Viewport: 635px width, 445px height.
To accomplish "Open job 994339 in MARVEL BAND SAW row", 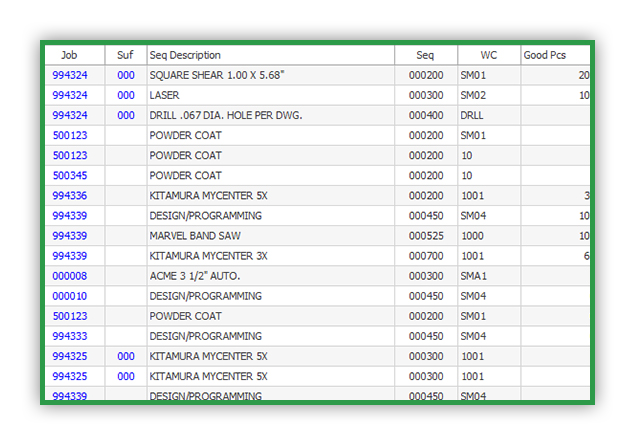I will pyautogui.click(x=70, y=236).
